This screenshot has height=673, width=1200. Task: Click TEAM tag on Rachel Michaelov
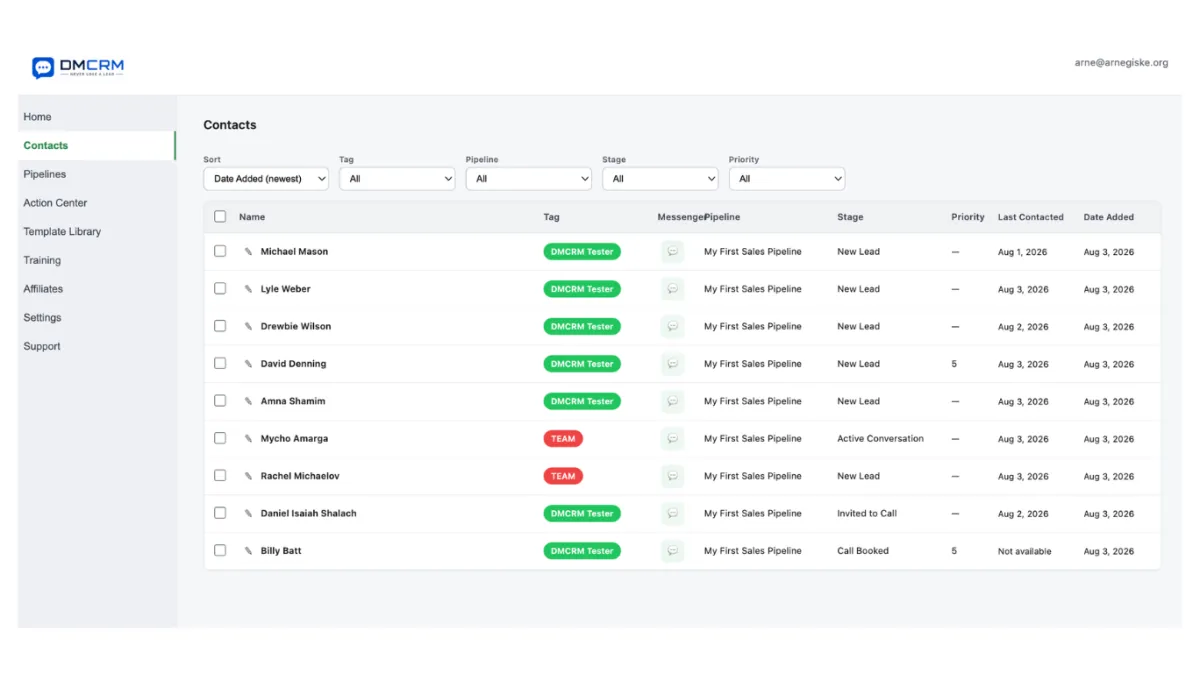(563, 476)
